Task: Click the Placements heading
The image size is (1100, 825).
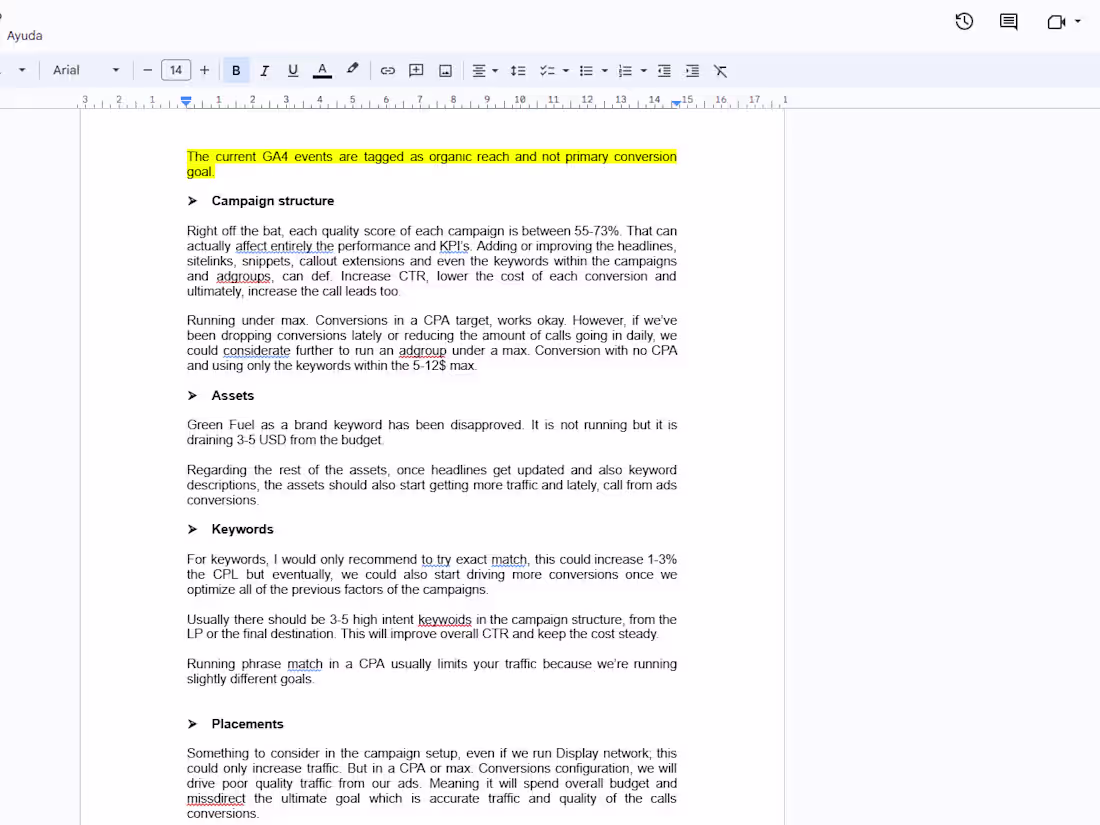Action: click(248, 724)
